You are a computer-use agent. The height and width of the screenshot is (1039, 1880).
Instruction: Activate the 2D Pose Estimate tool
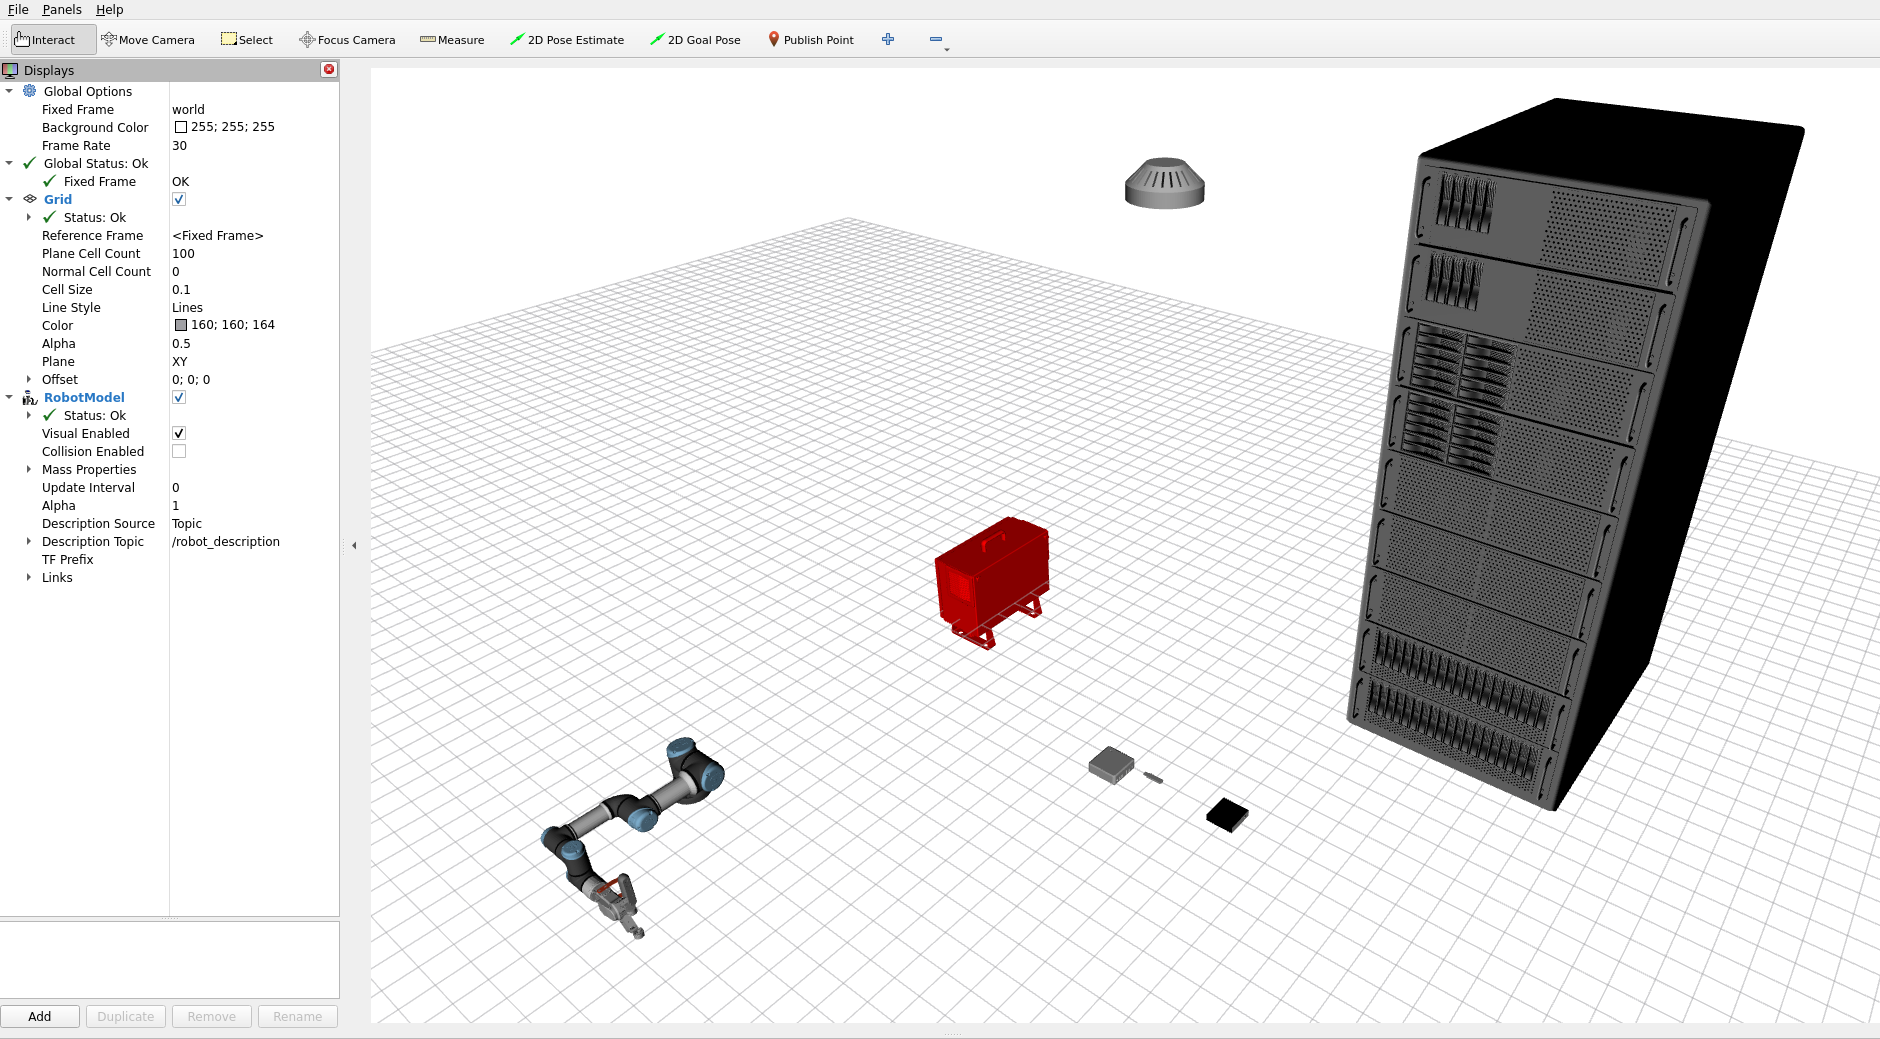567,40
